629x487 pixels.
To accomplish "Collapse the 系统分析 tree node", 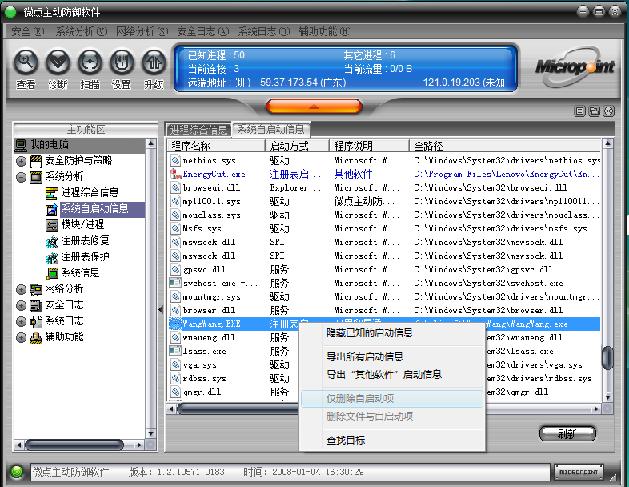I will tap(21, 176).
